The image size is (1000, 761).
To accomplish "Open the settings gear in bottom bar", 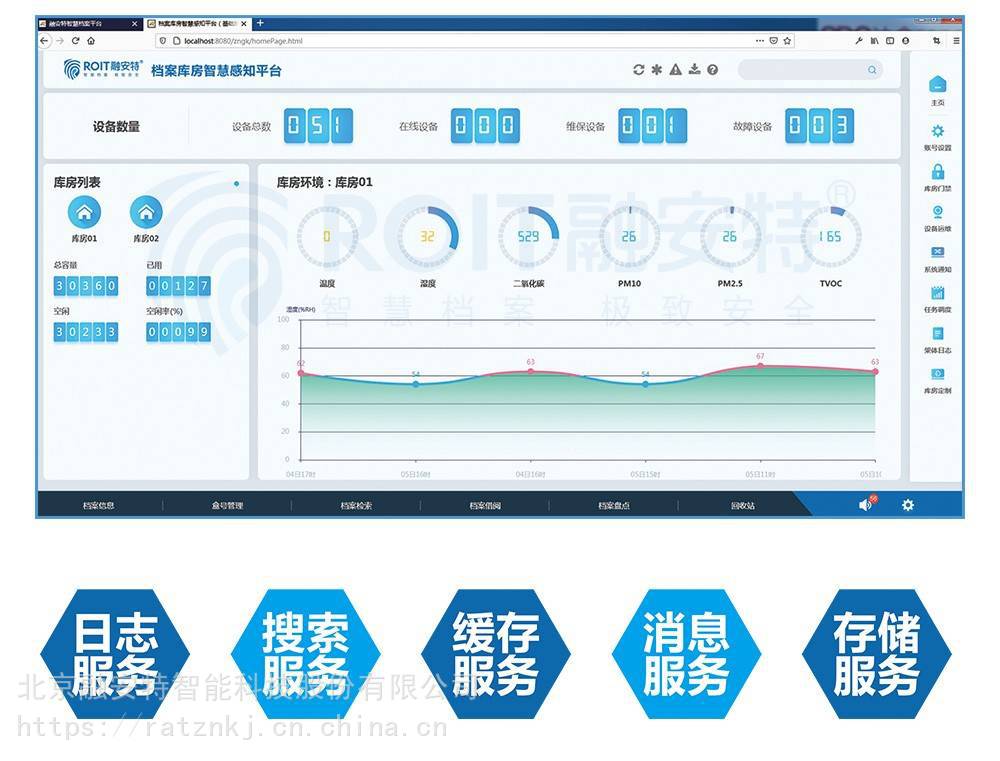I will [907, 505].
